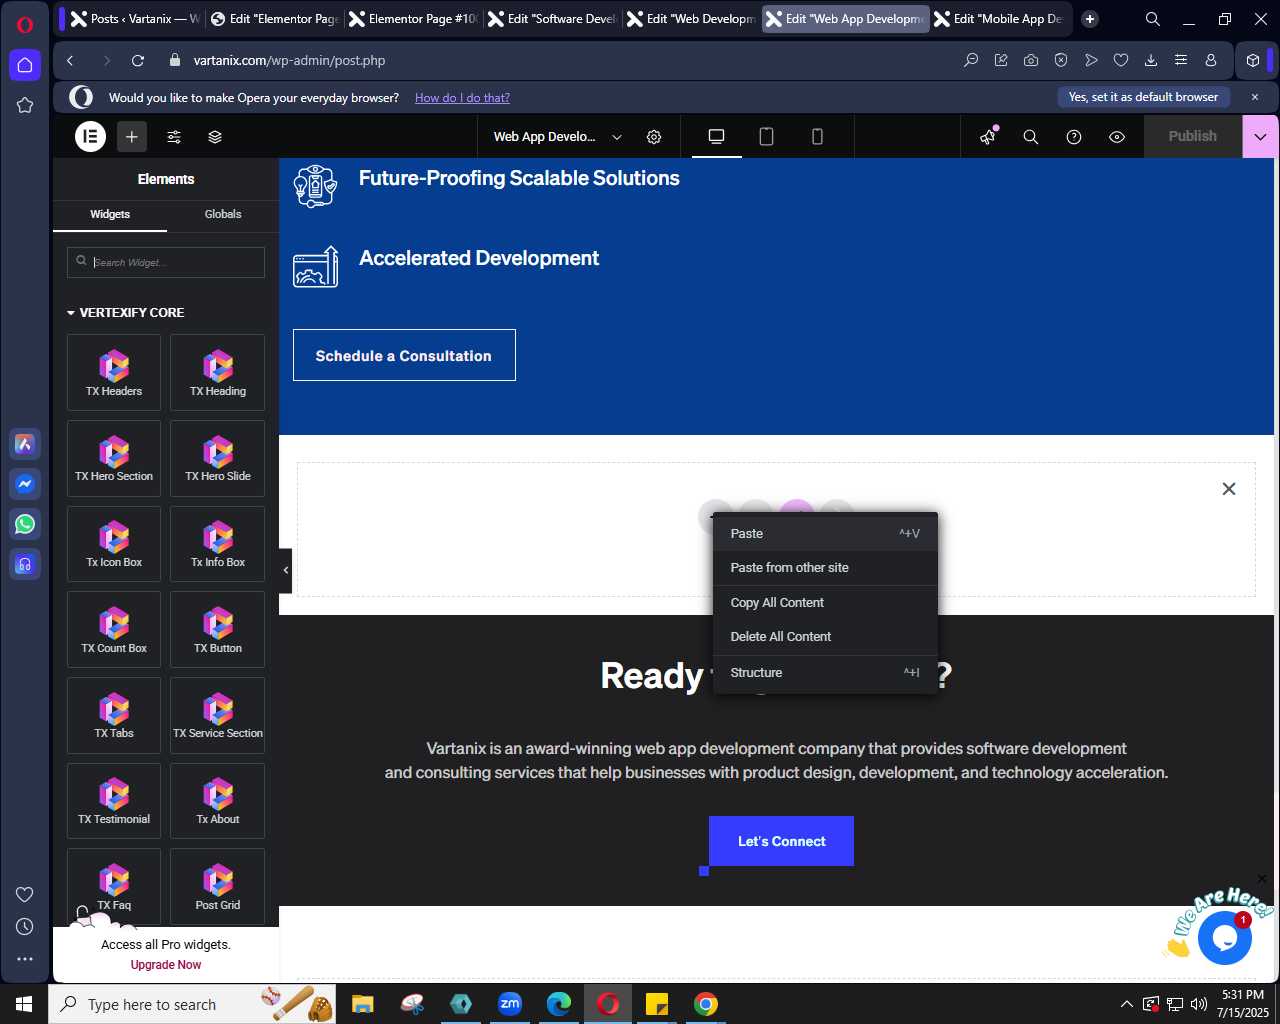This screenshot has width=1280, height=1024.
Task: Click How do I do that link
Action: 462,98
